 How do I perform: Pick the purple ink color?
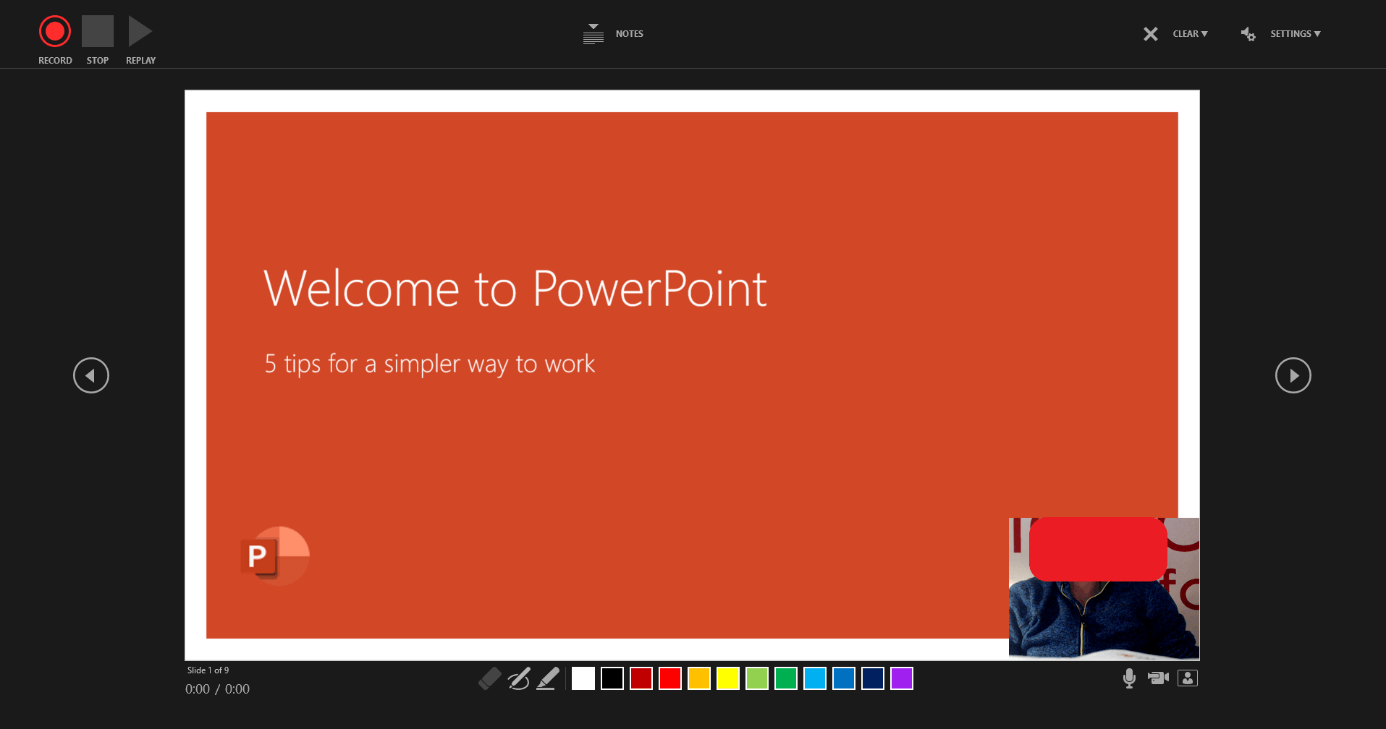(x=902, y=679)
